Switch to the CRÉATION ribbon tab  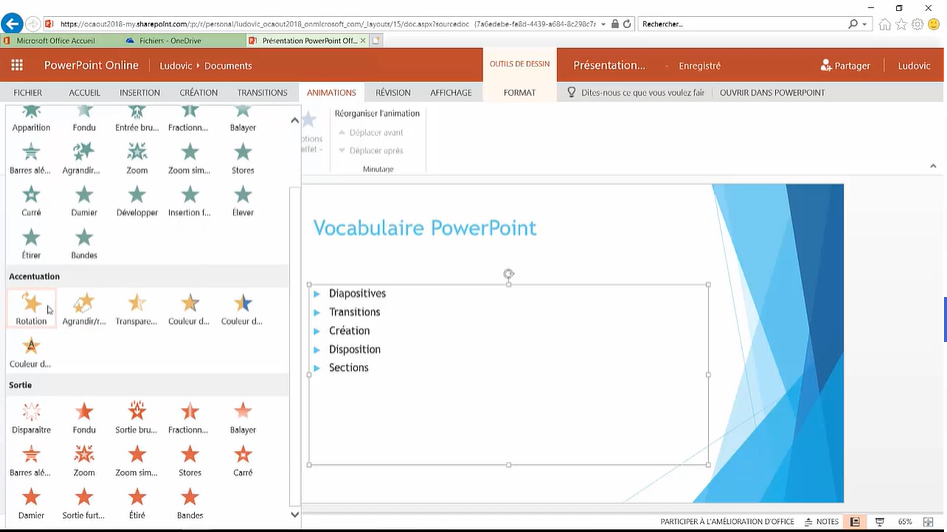coord(198,92)
